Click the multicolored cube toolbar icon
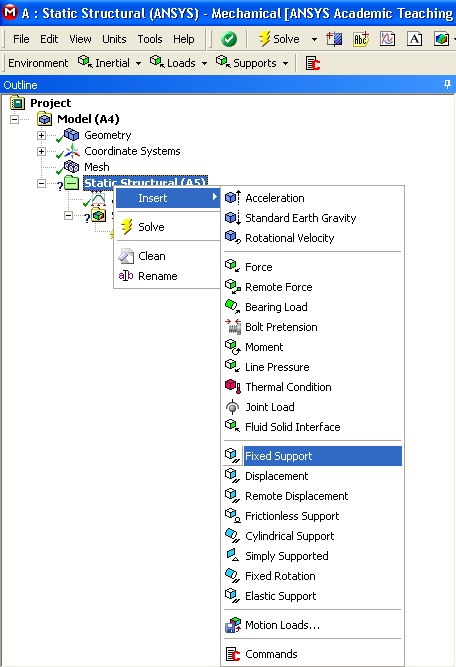The width and height of the screenshot is (456, 667). [x=442, y=39]
